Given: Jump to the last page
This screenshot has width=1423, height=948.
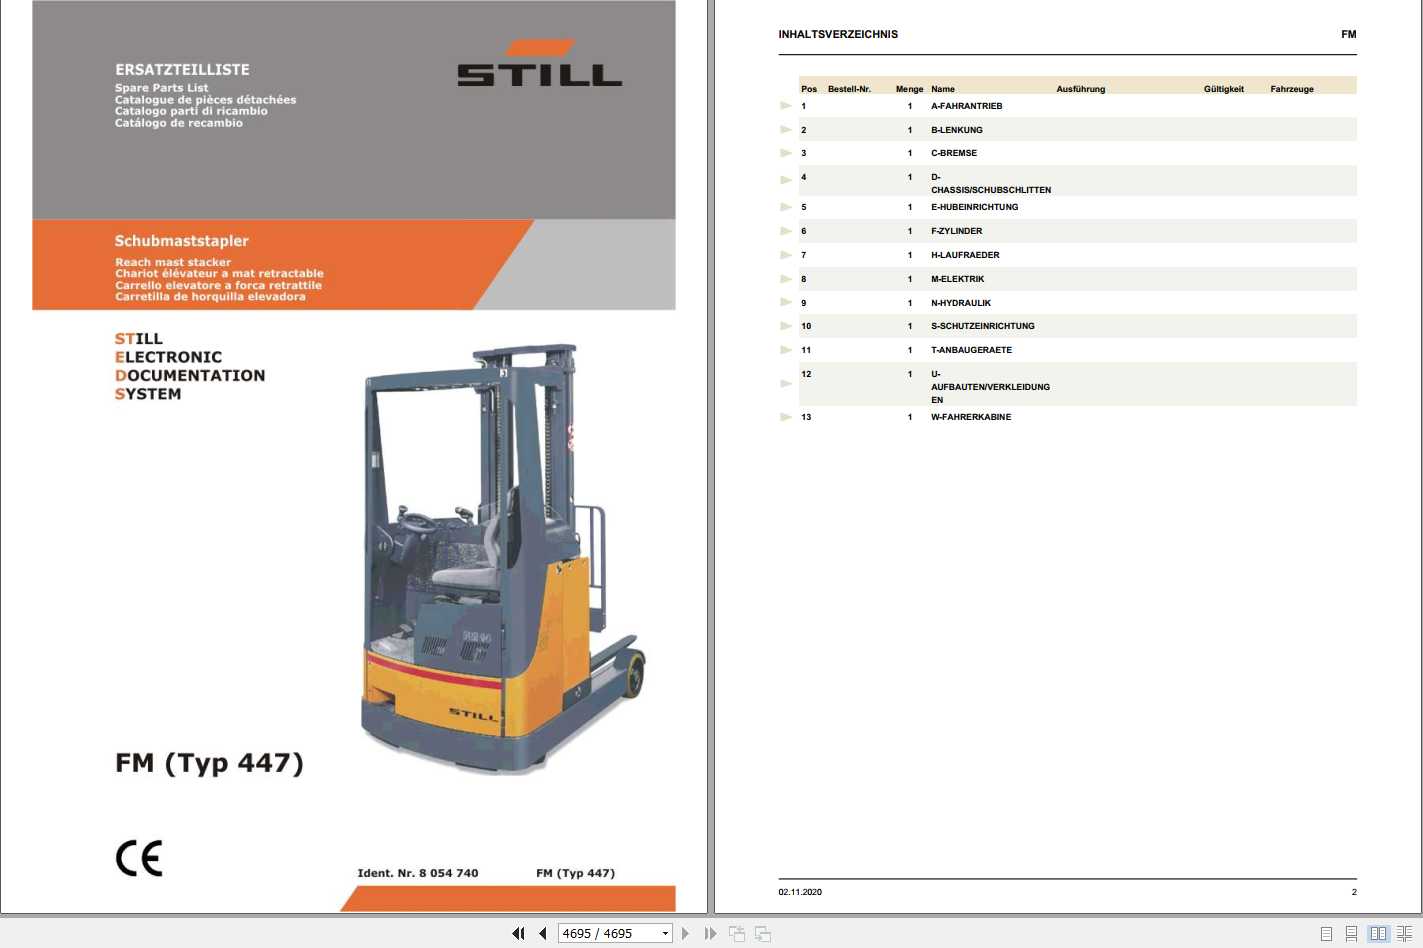Looking at the screenshot, I should [710, 933].
